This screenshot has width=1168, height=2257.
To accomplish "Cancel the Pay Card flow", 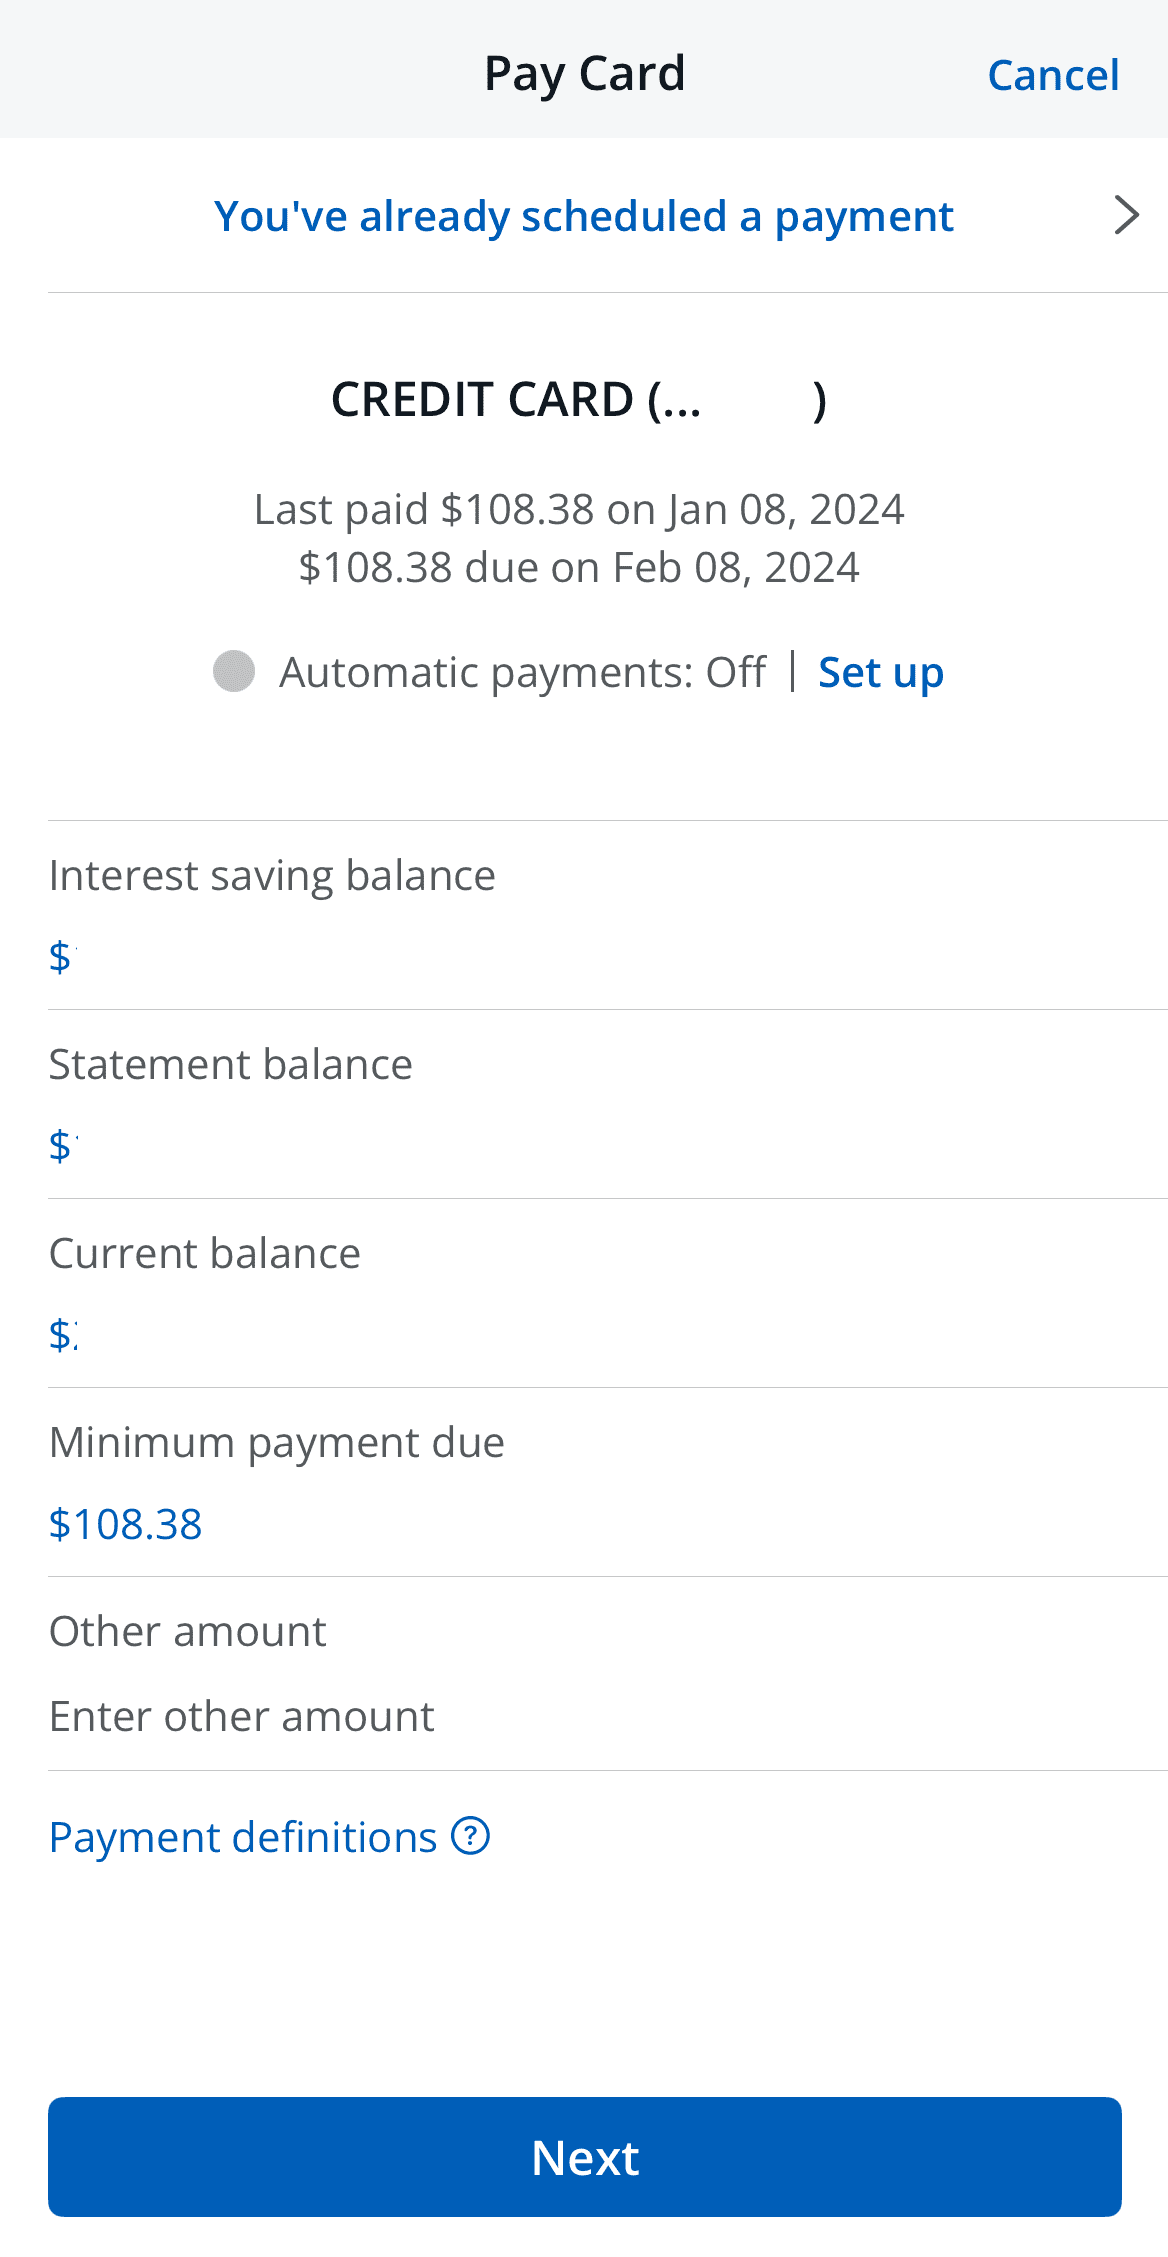I will 1052,74.
